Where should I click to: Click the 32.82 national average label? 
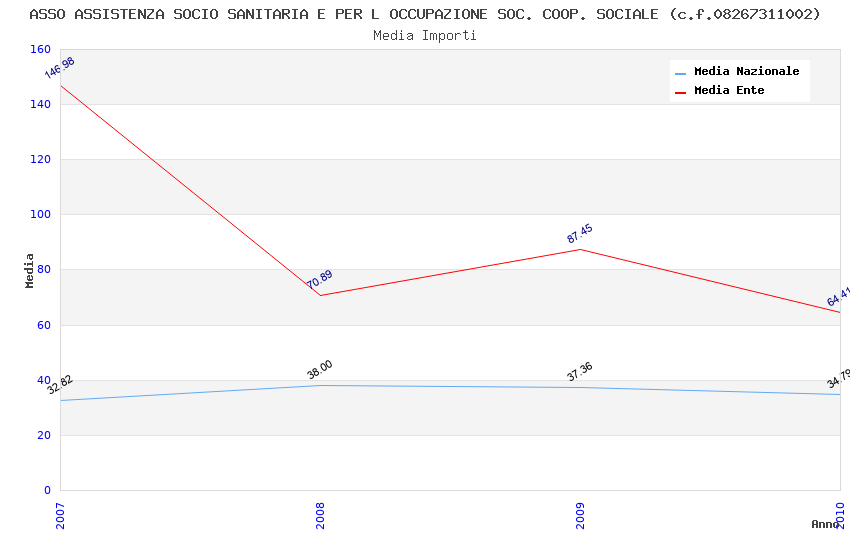coord(60,385)
